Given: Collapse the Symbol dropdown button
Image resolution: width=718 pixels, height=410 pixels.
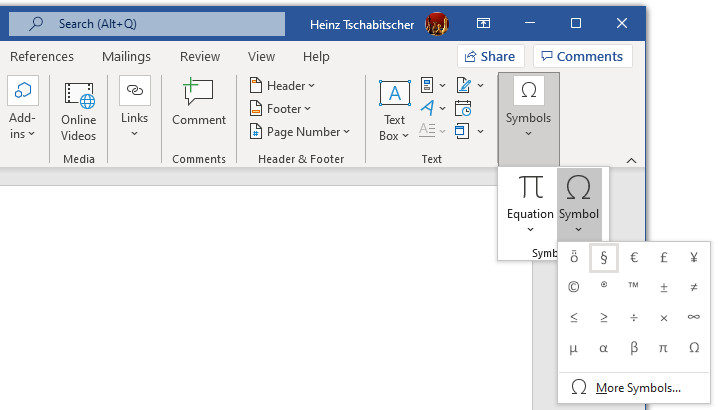Looking at the screenshot, I should (579, 204).
